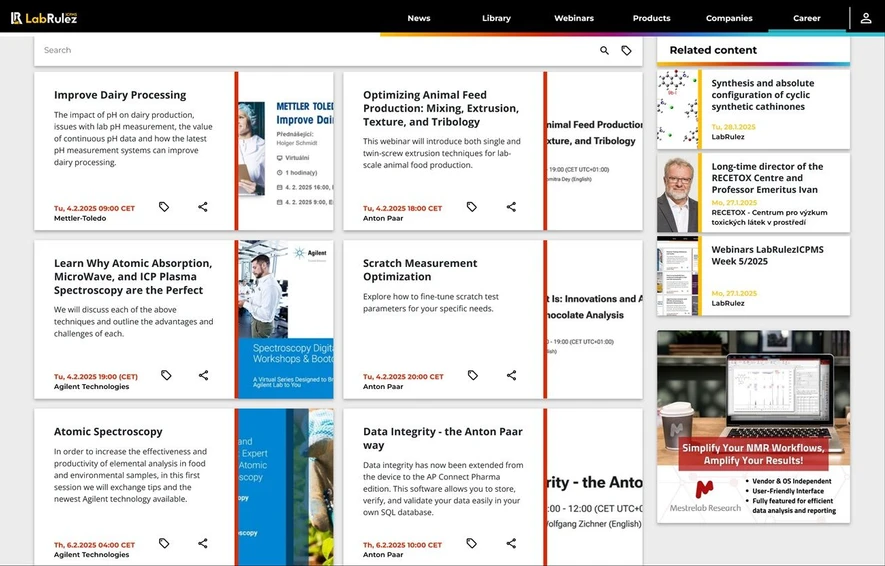Open Data Integrity - the Anton Paar way
Screen dimensions: 885x566
click(442, 438)
